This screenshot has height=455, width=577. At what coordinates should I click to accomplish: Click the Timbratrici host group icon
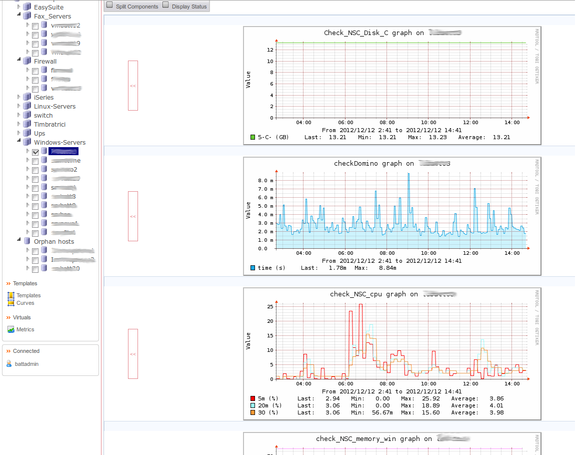tap(27, 124)
